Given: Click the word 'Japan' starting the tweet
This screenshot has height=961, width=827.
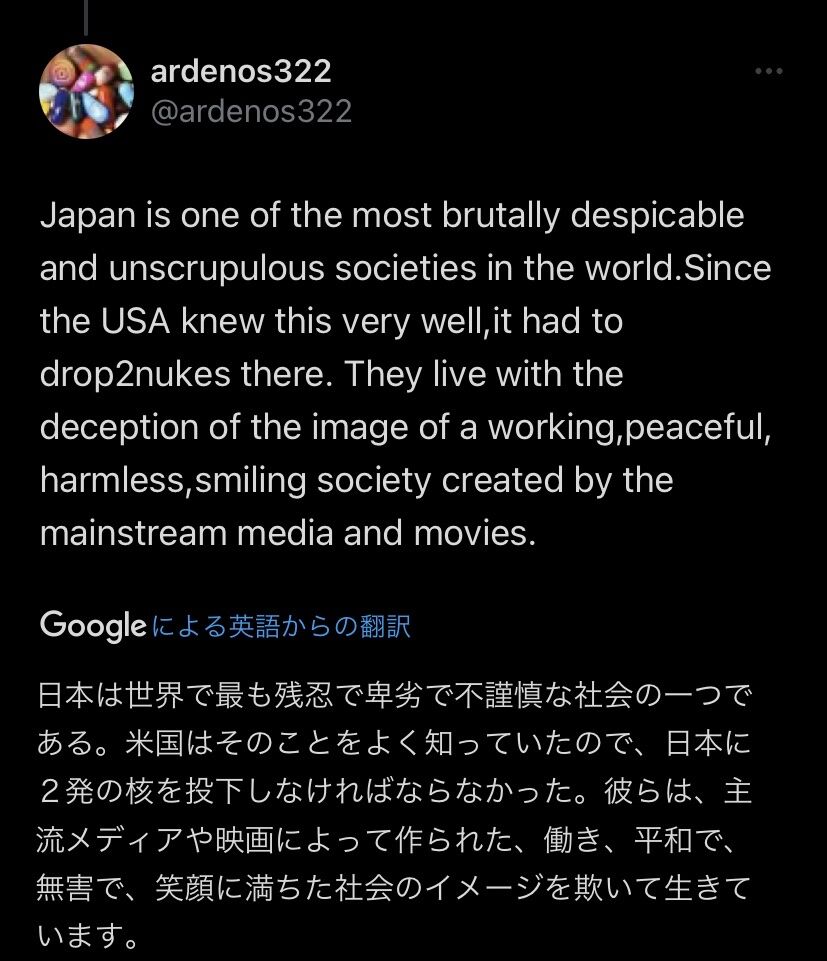Looking at the screenshot, I should tap(87, 216).
